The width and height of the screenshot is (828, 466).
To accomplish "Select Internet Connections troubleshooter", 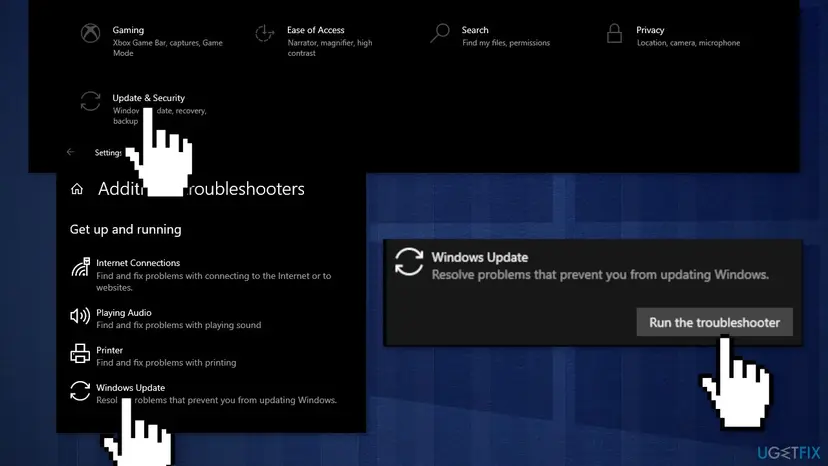I will coord(138,263).
